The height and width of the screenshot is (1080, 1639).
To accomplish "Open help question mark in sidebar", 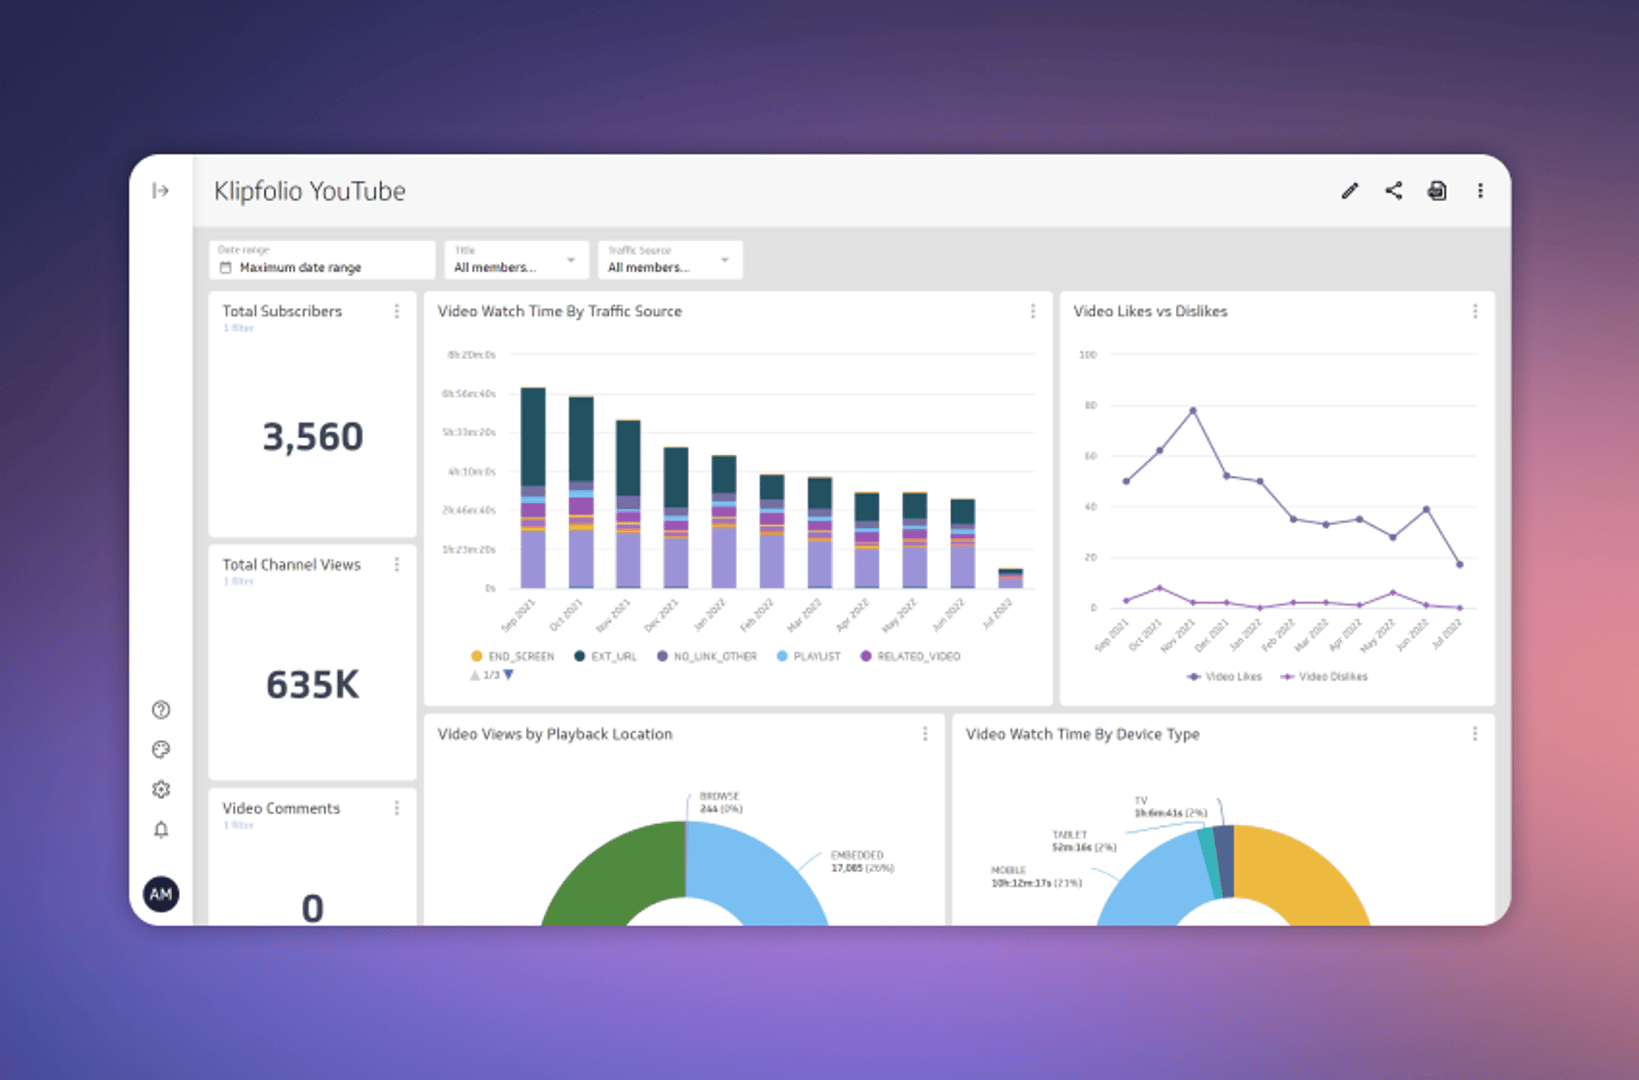I will pyautogui.click(x=161, y=710).
